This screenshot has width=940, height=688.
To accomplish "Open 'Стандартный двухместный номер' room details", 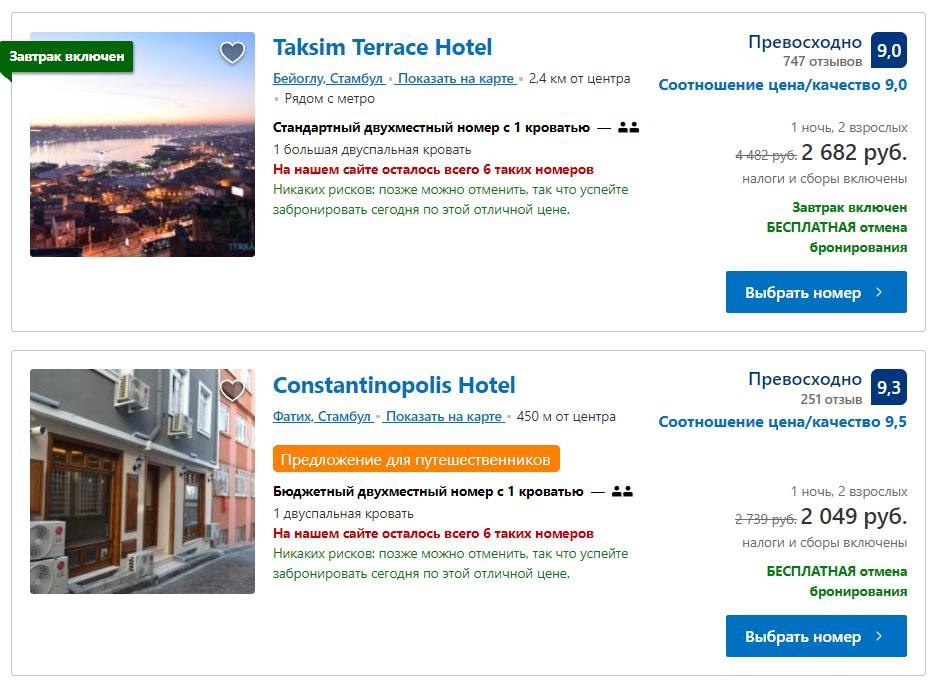I will pyautogui.click(x=431, y=128).
